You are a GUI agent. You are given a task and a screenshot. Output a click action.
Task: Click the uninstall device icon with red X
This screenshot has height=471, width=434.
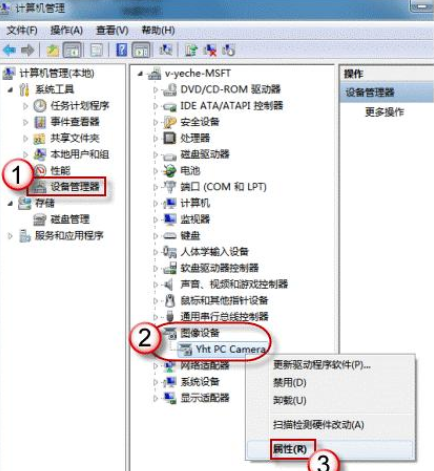click(210, 50)
